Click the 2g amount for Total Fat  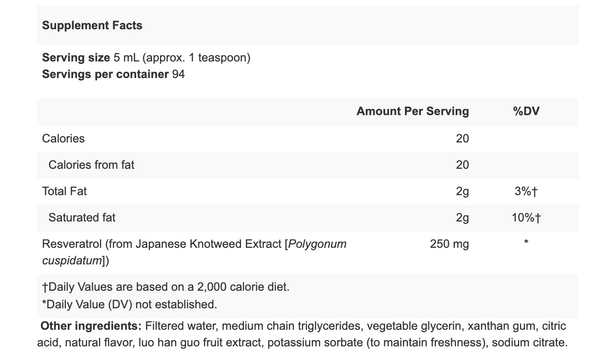tap(462, 191)
